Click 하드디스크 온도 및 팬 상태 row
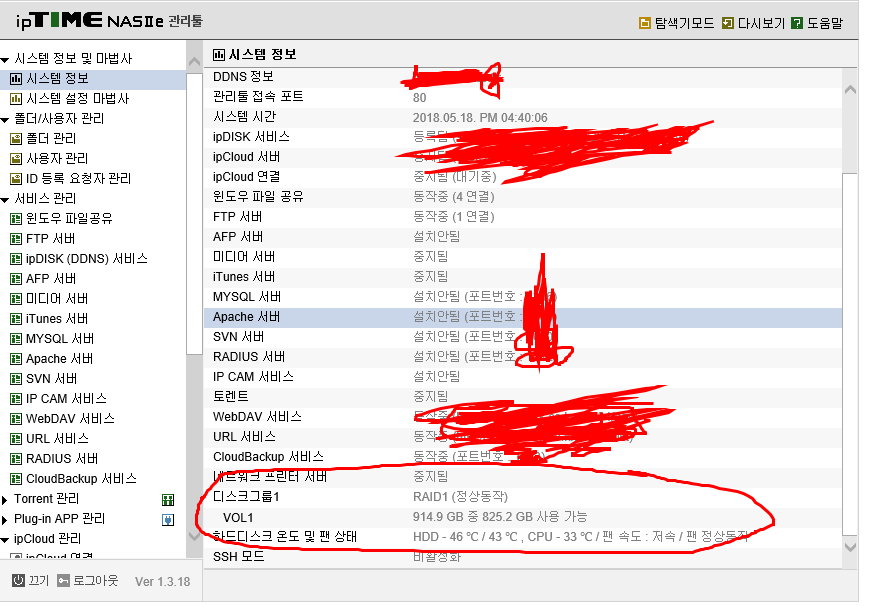 [523, 537]
